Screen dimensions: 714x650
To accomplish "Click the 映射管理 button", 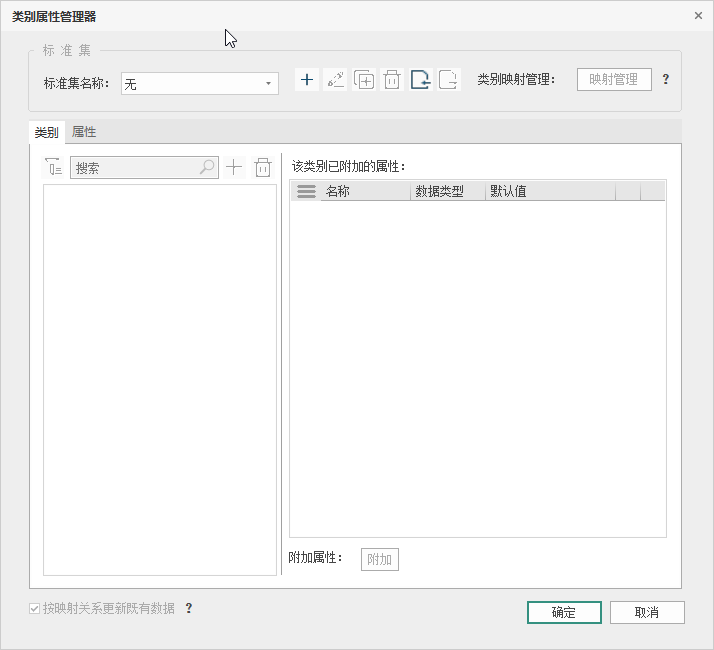I will [614, 80].
